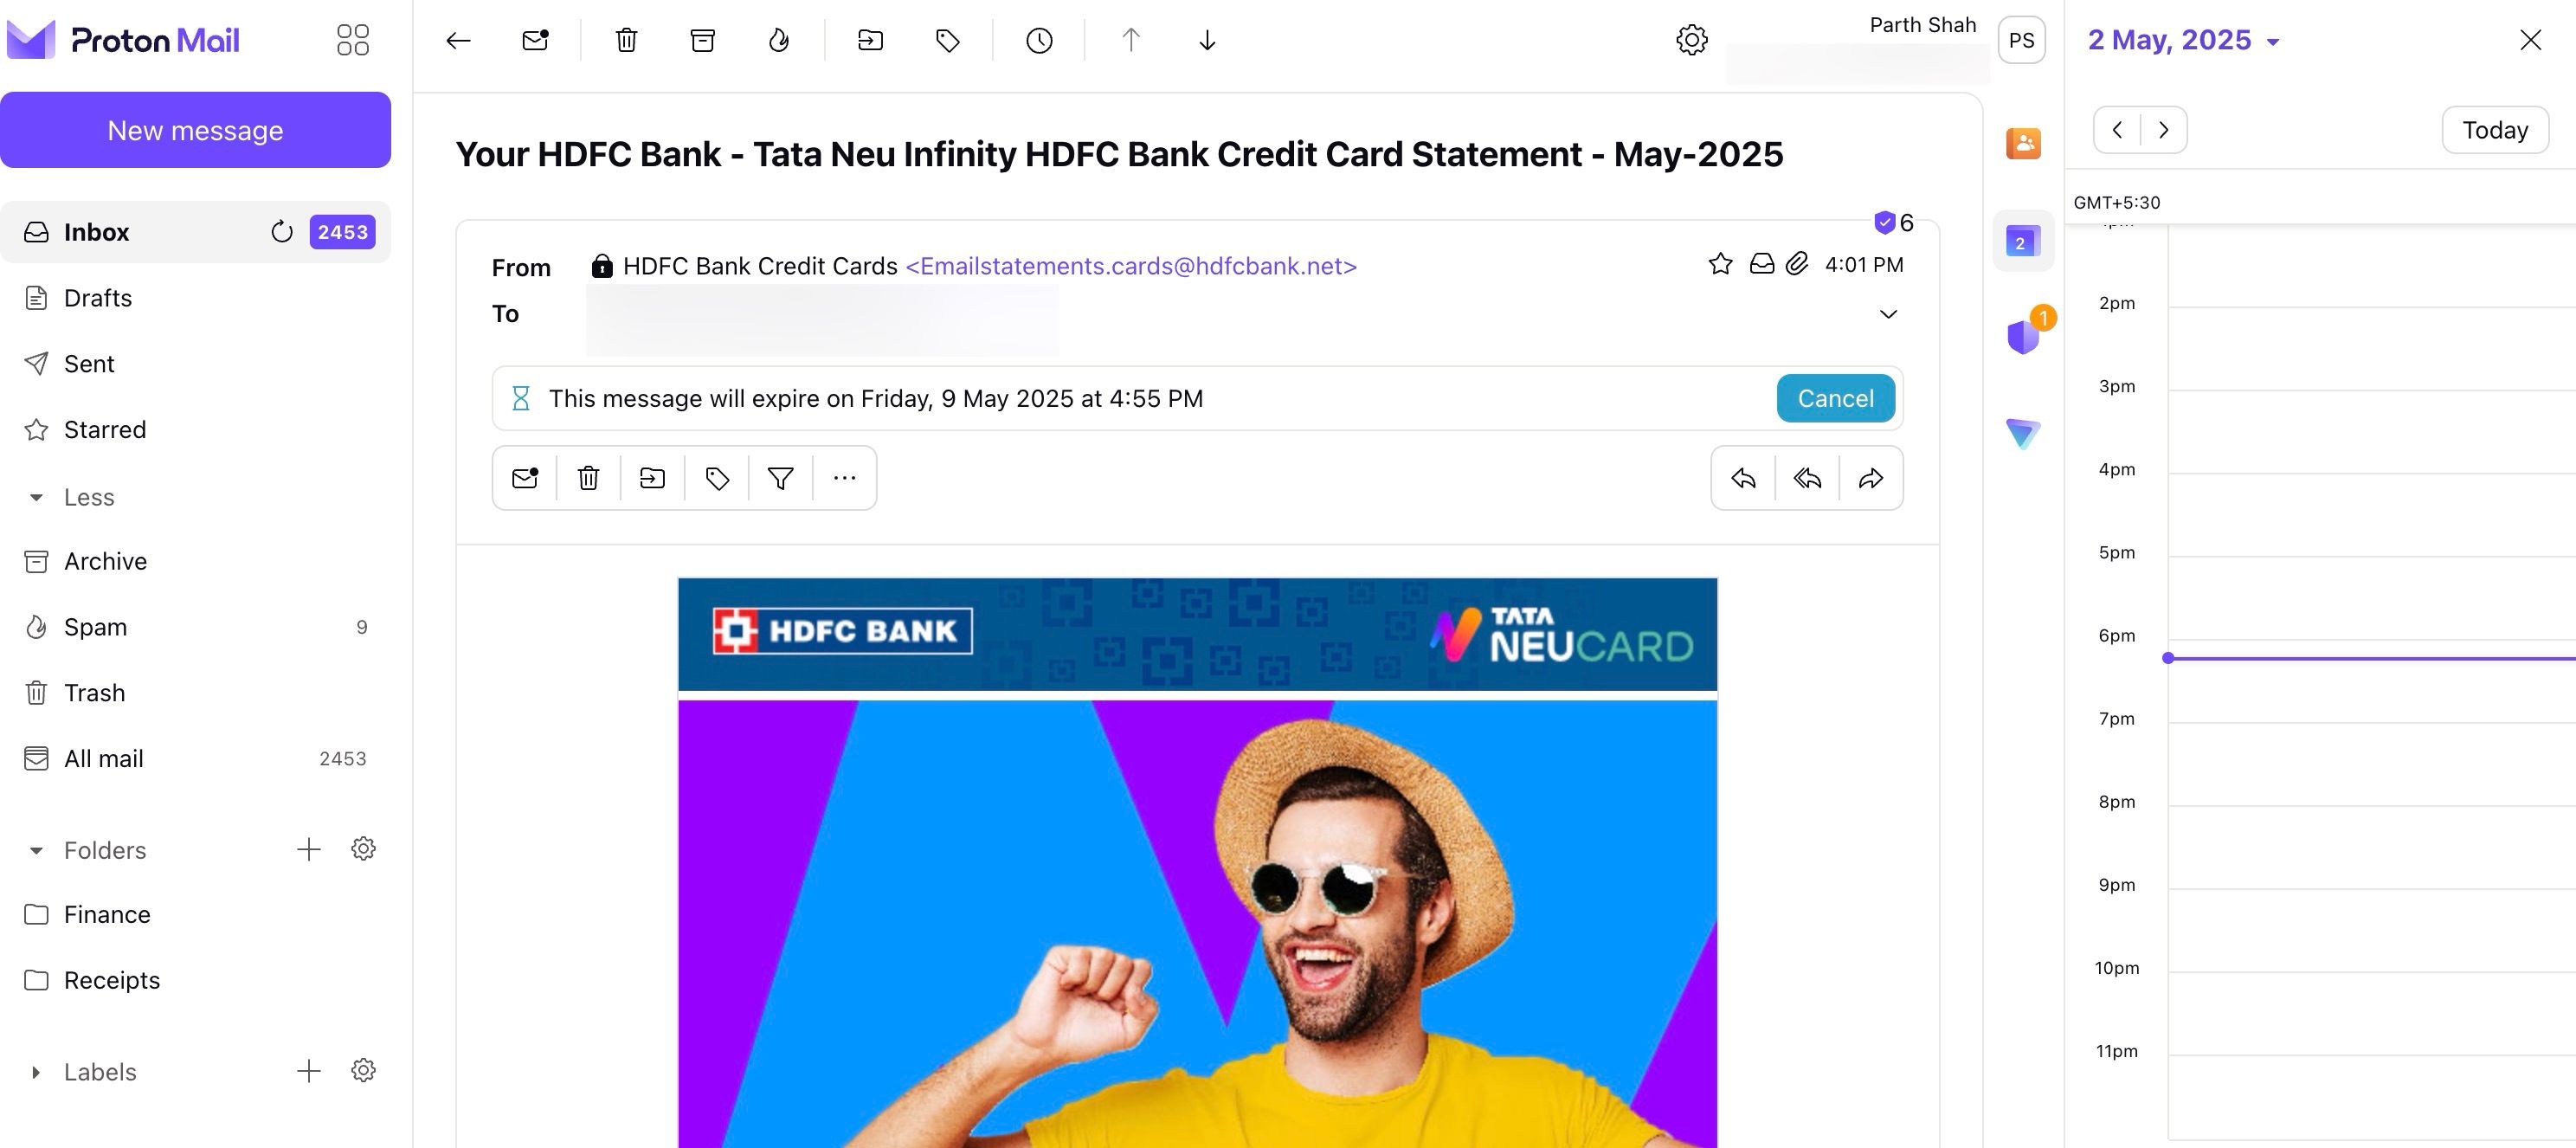The height and width of the screenshot is (1148, 2576).
Task: Expand the Labels section
Action: point(36,1072)
